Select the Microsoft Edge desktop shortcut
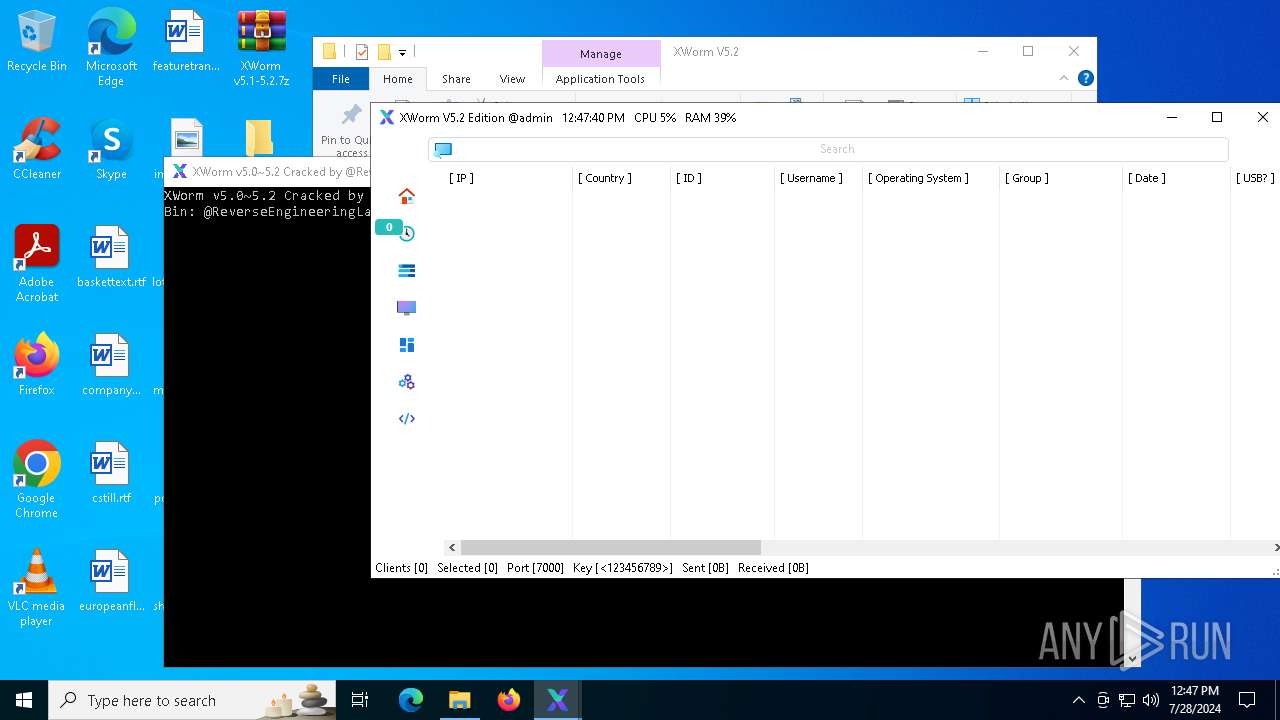The height and width of the screenshot is (720, 1280). pos(111,47)
